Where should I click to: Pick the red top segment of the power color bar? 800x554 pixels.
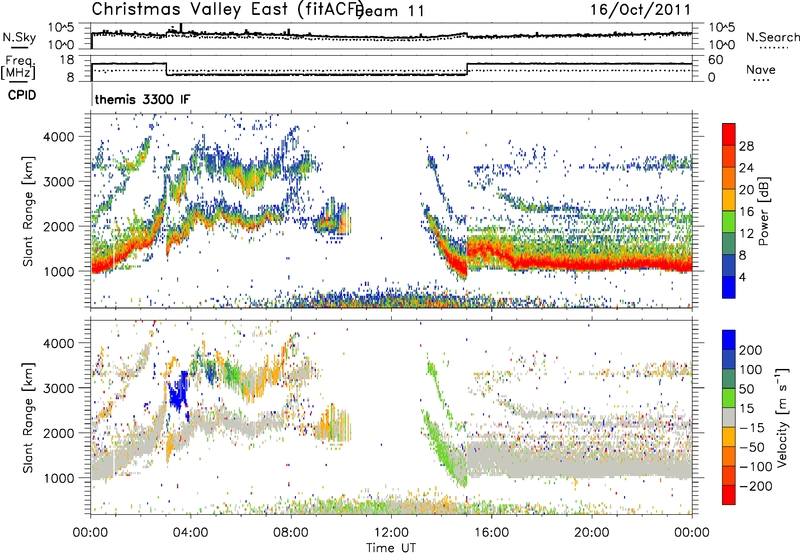(x=729, y=134)
